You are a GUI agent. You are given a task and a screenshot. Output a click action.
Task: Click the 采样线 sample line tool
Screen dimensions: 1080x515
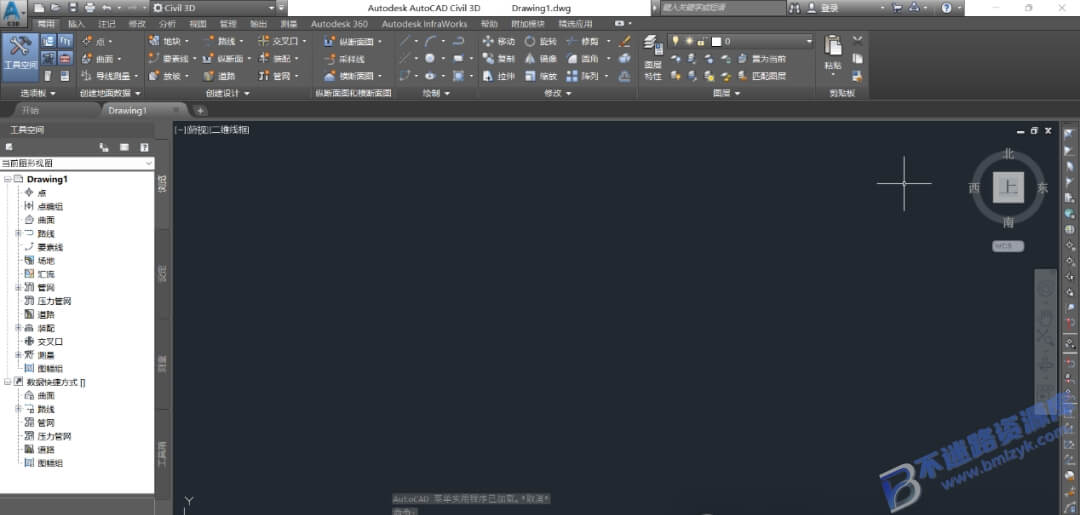pos(344,59)
